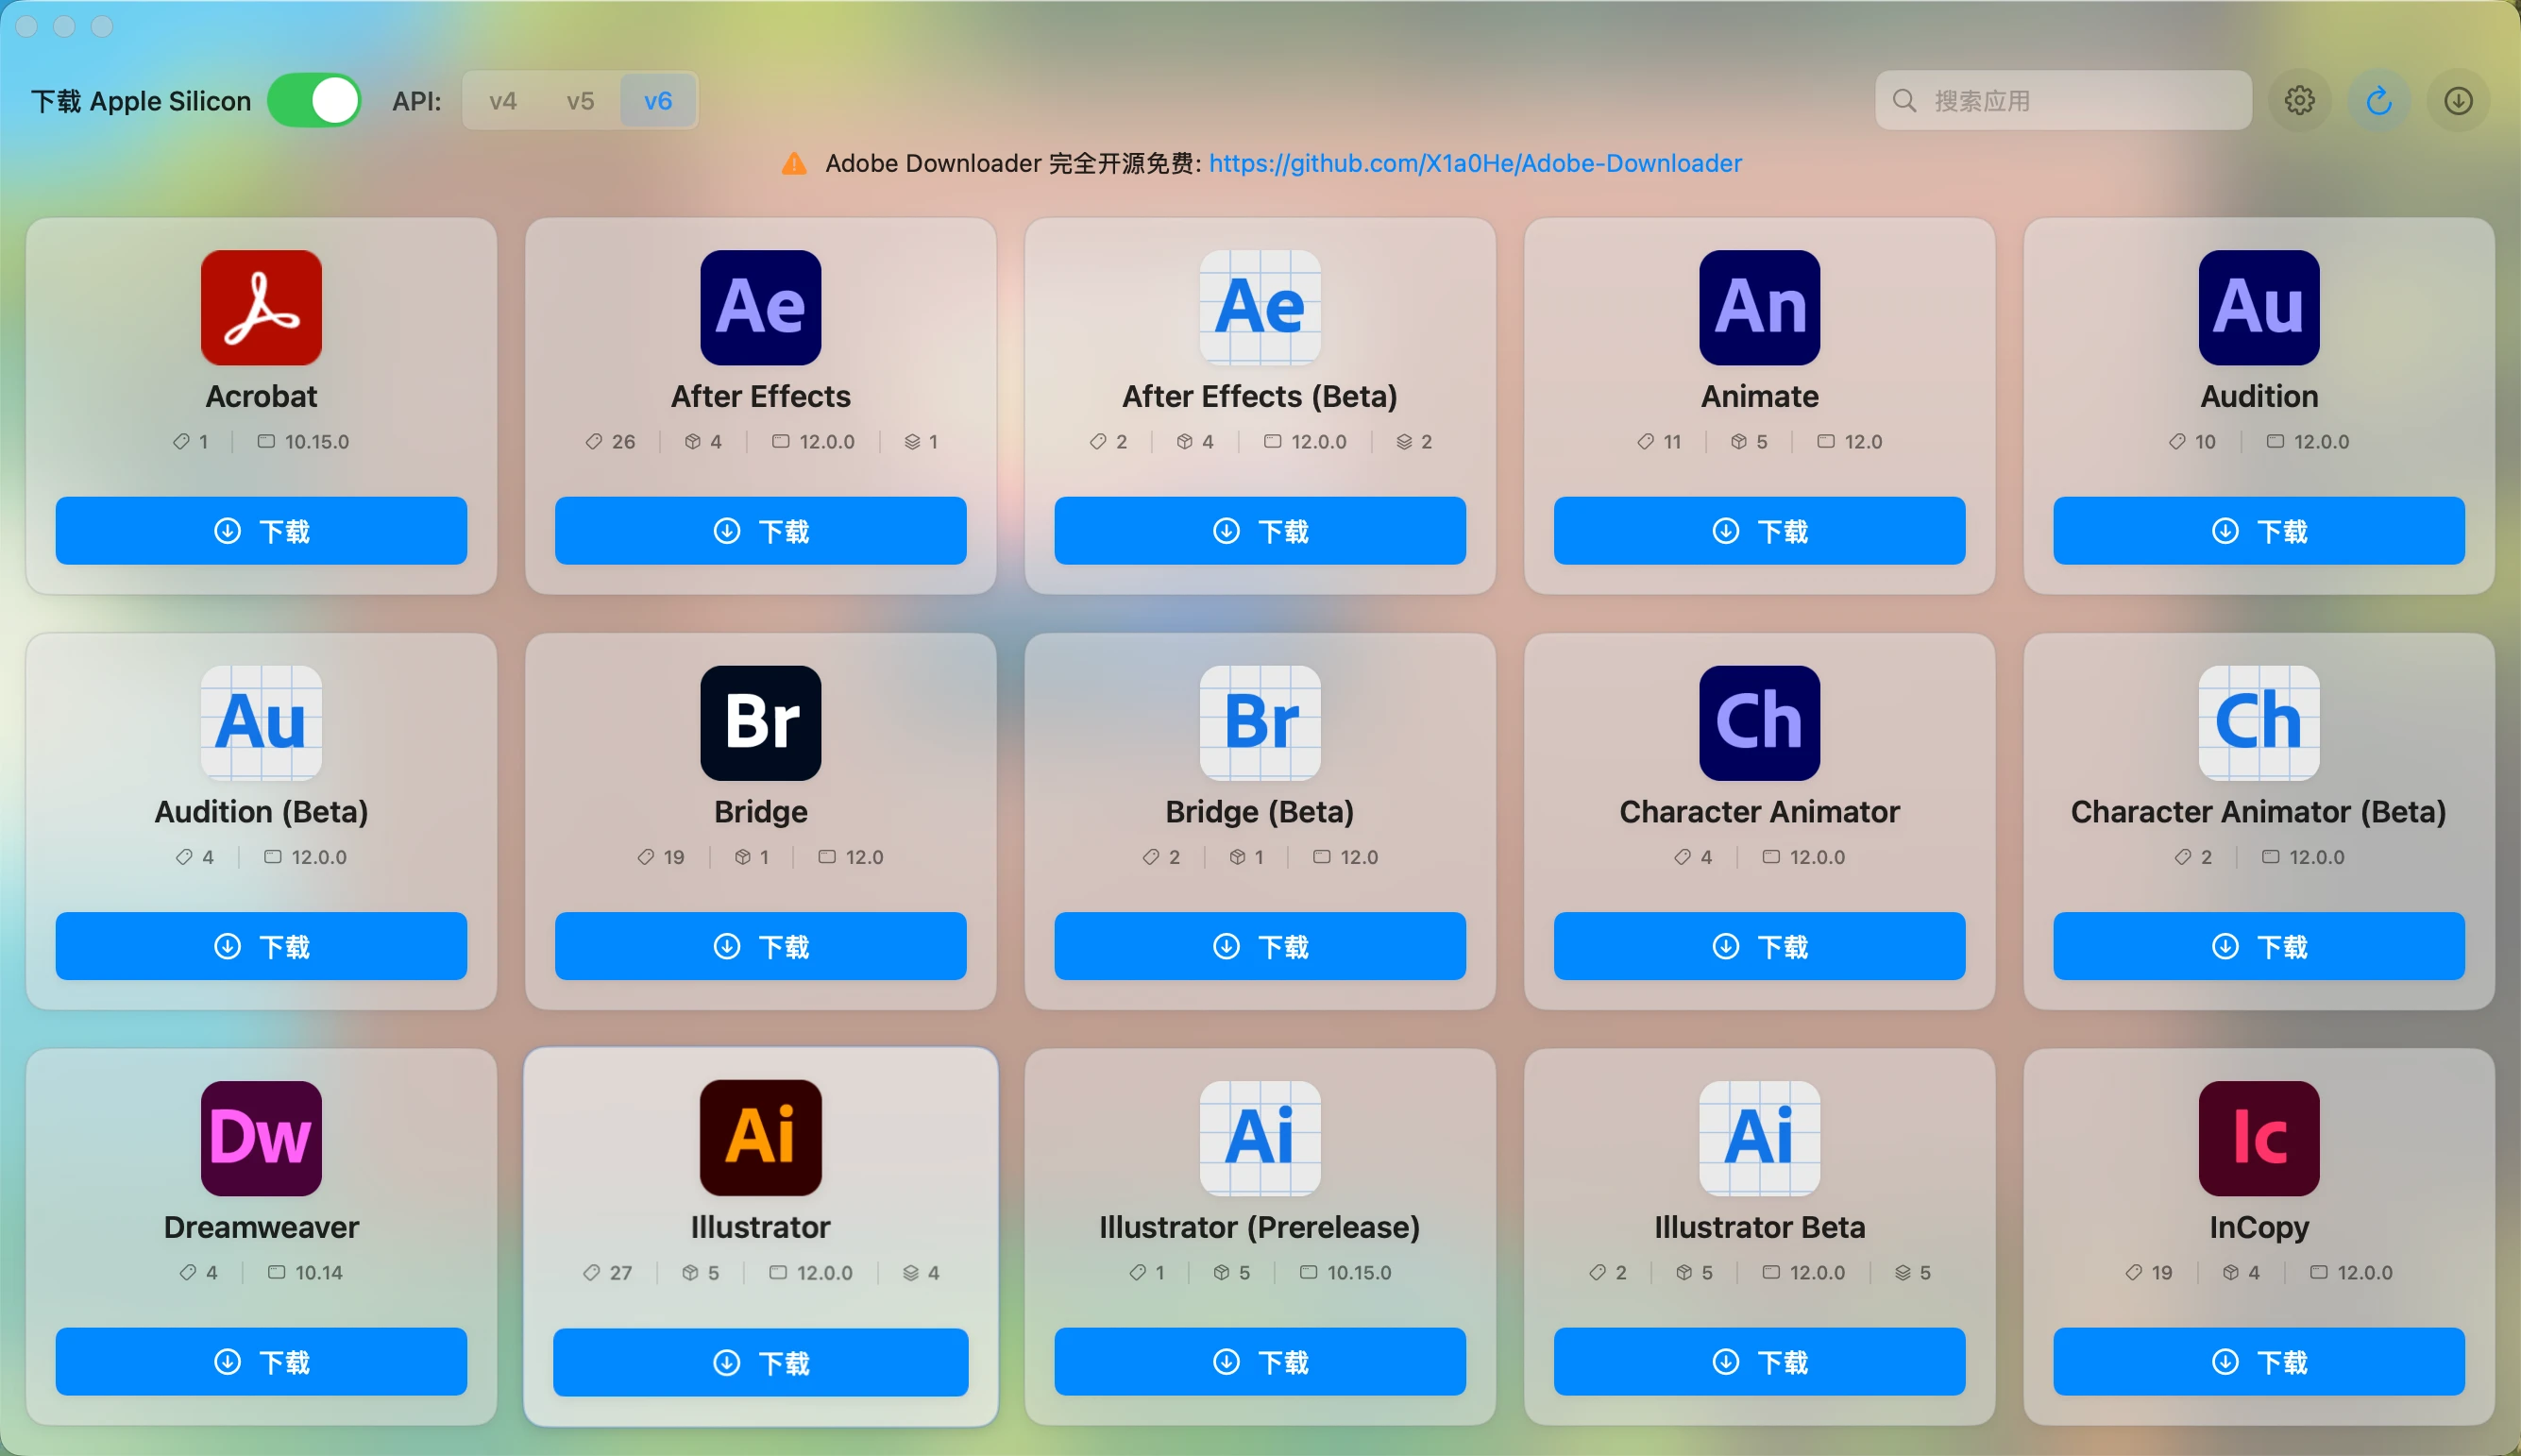Download Character Animator (Beta)

click(2258, 945)
